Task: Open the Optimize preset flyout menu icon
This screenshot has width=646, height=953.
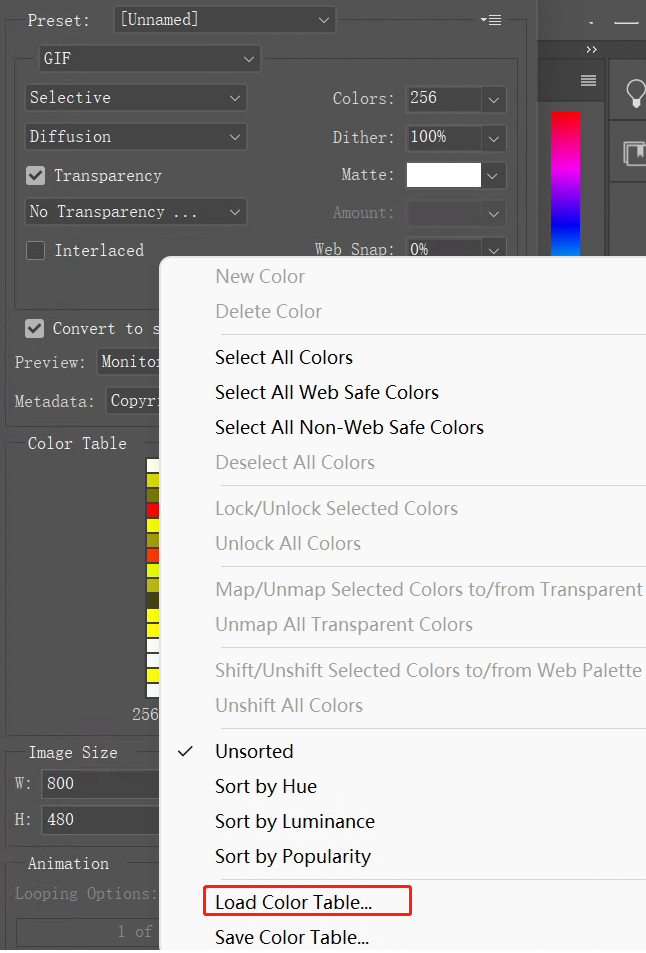Action: (490, 20)
